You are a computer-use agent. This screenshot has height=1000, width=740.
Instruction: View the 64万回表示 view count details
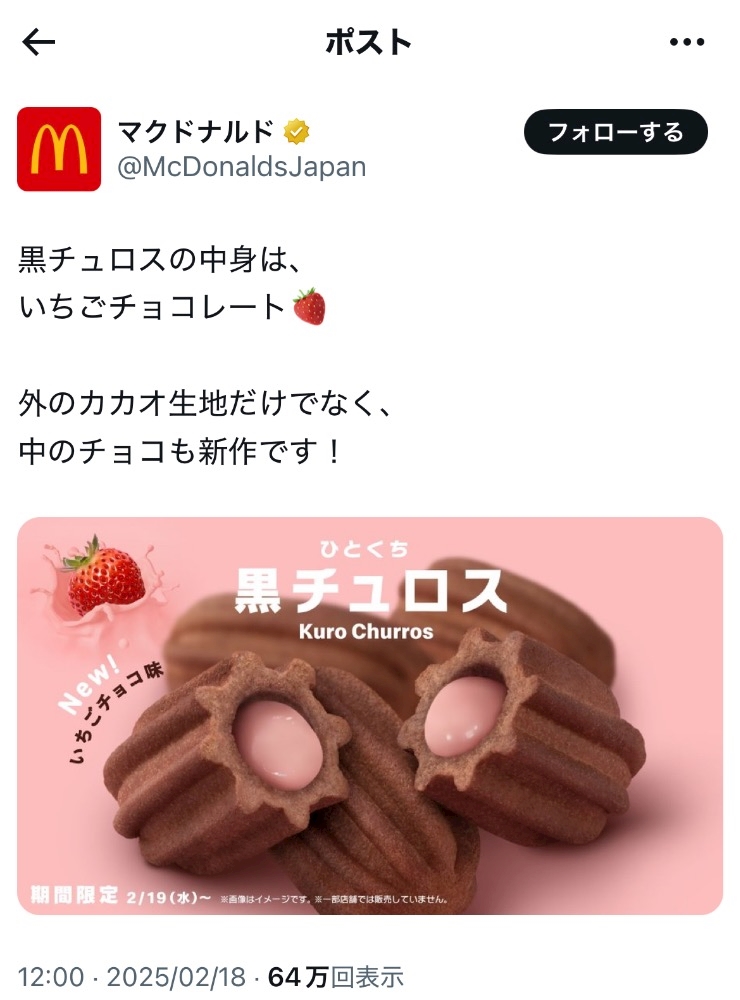(x=336, y=977)
